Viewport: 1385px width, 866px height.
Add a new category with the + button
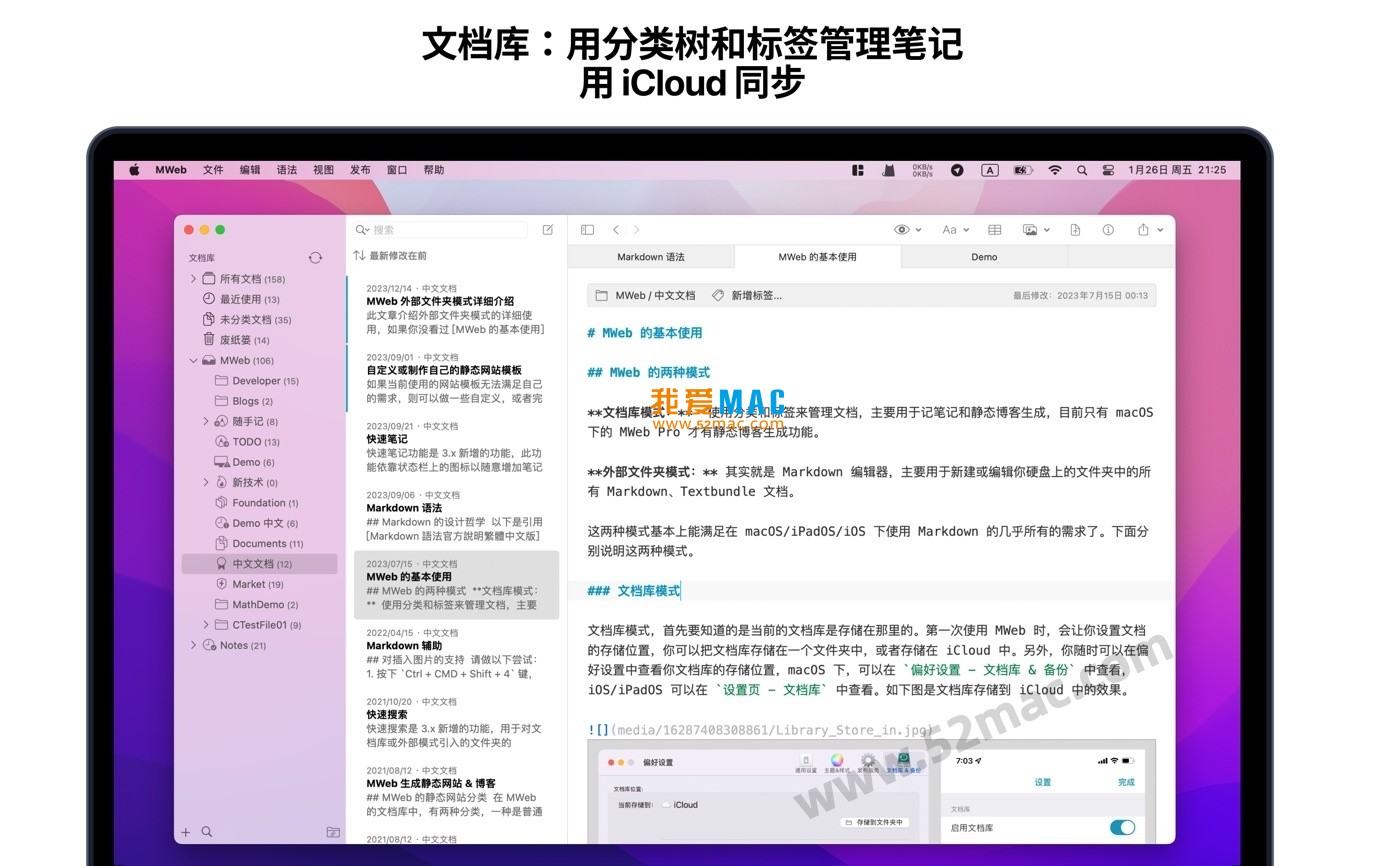coord(185,831)
